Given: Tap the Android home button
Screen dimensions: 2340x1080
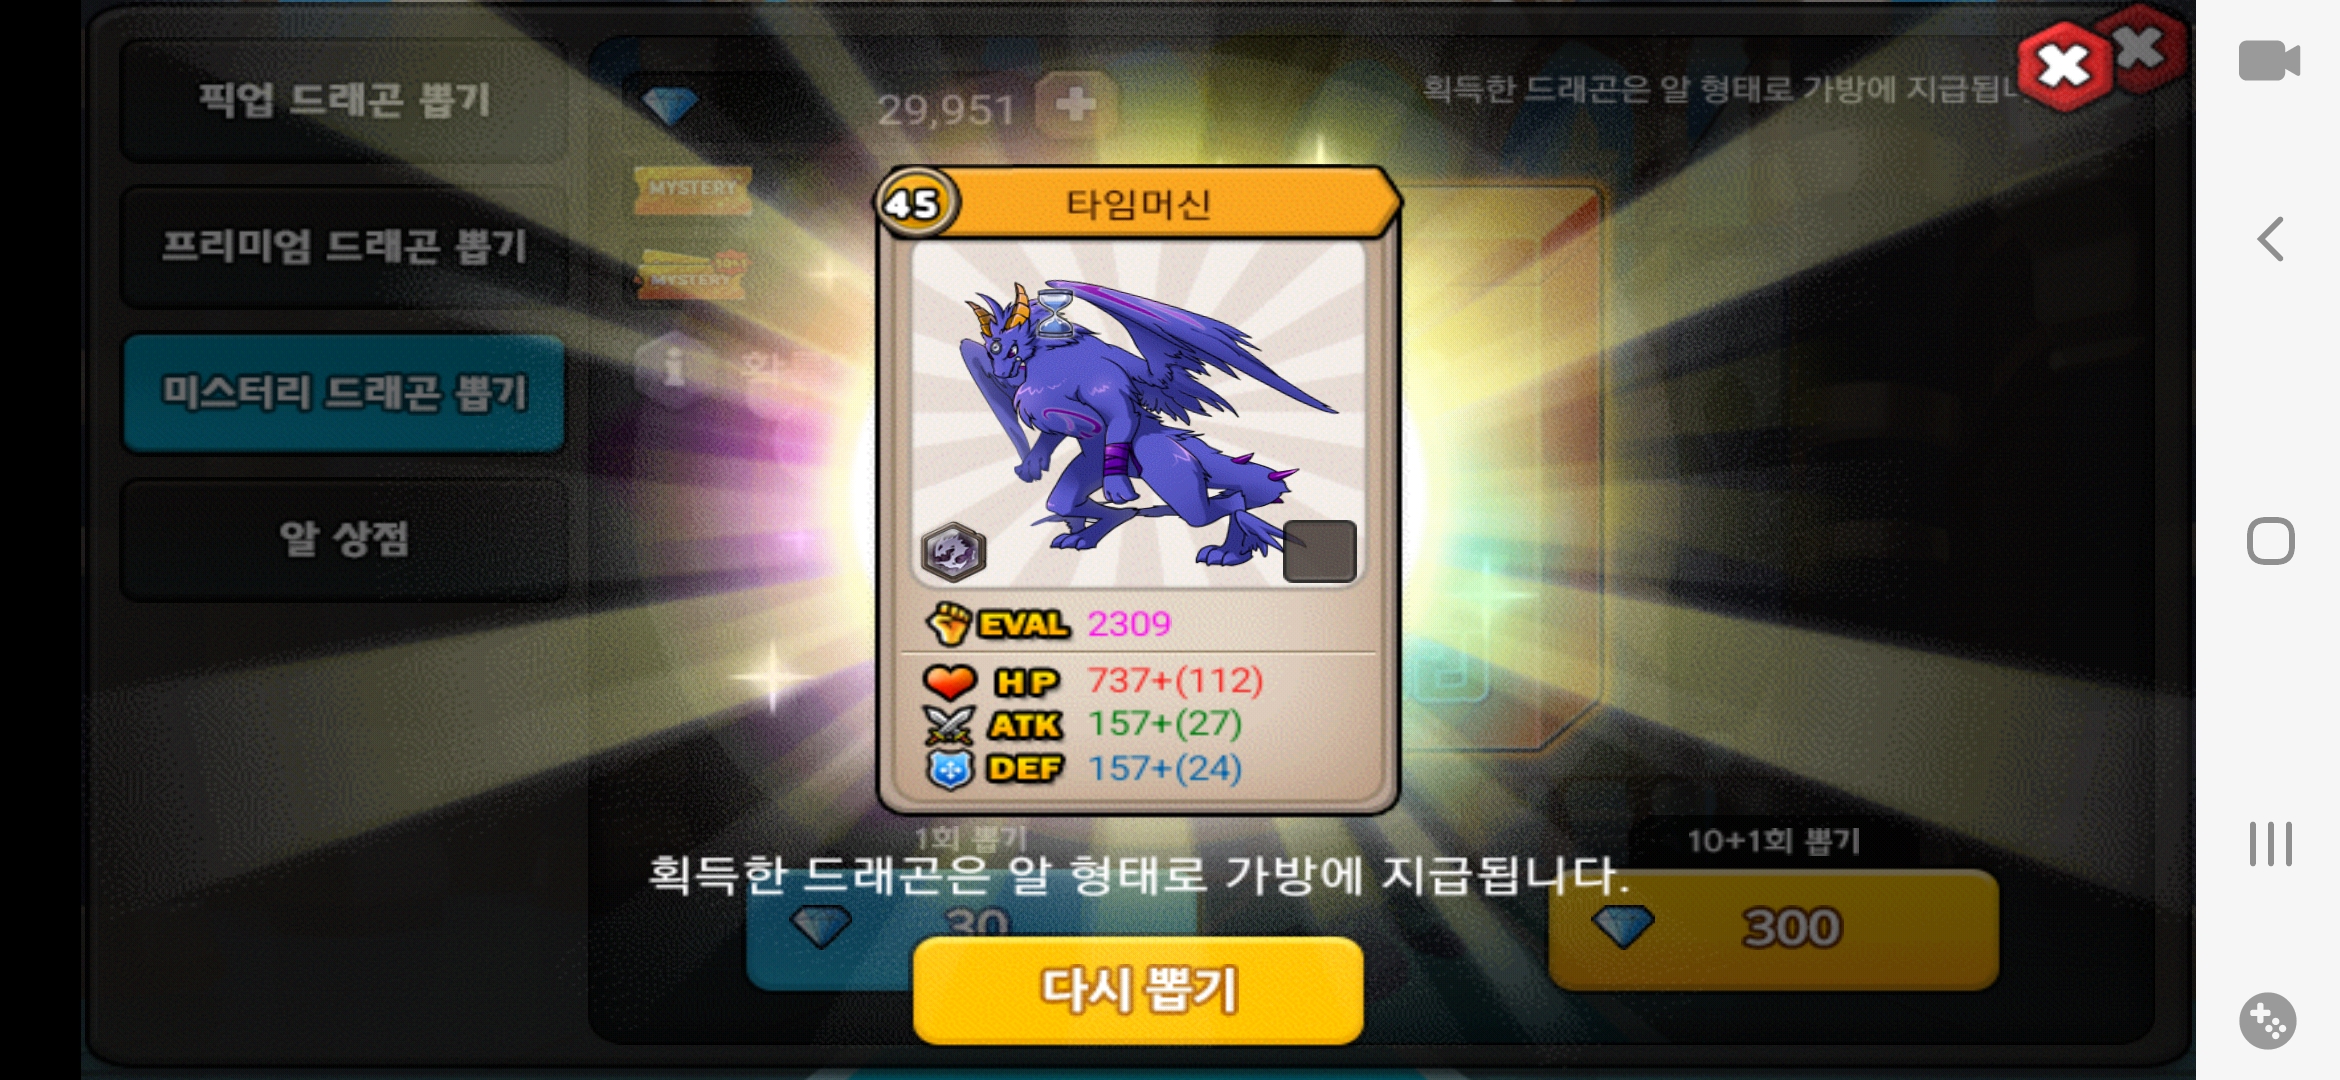Looking at the screenshot, I should [2270, 541].
